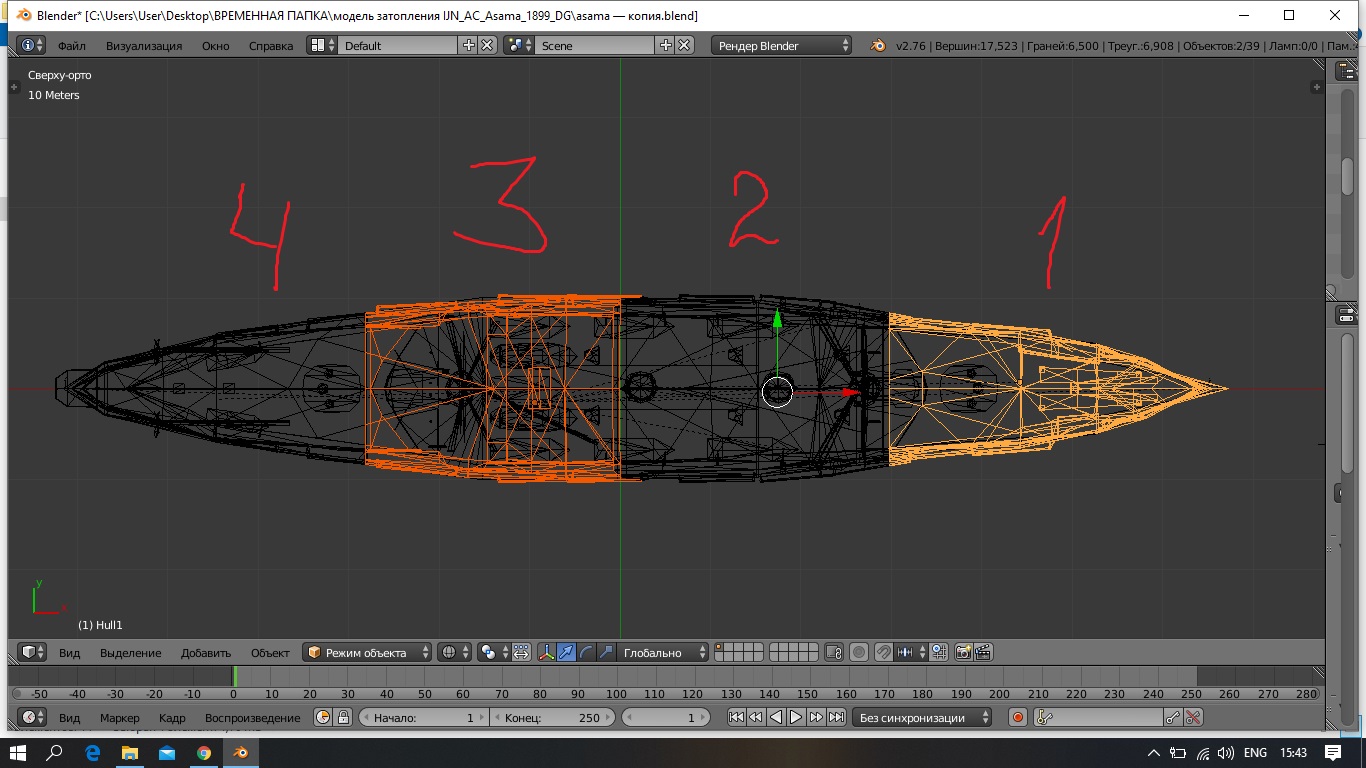This screenshot has height=768, width=1366.
Task: Jump to the first frame of the timeline
Action: [736, 717]
